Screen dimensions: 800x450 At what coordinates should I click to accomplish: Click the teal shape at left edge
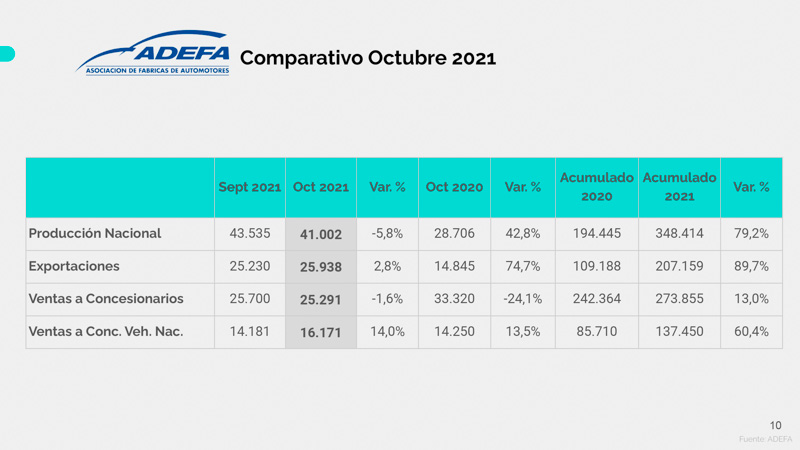click(6, 53)
